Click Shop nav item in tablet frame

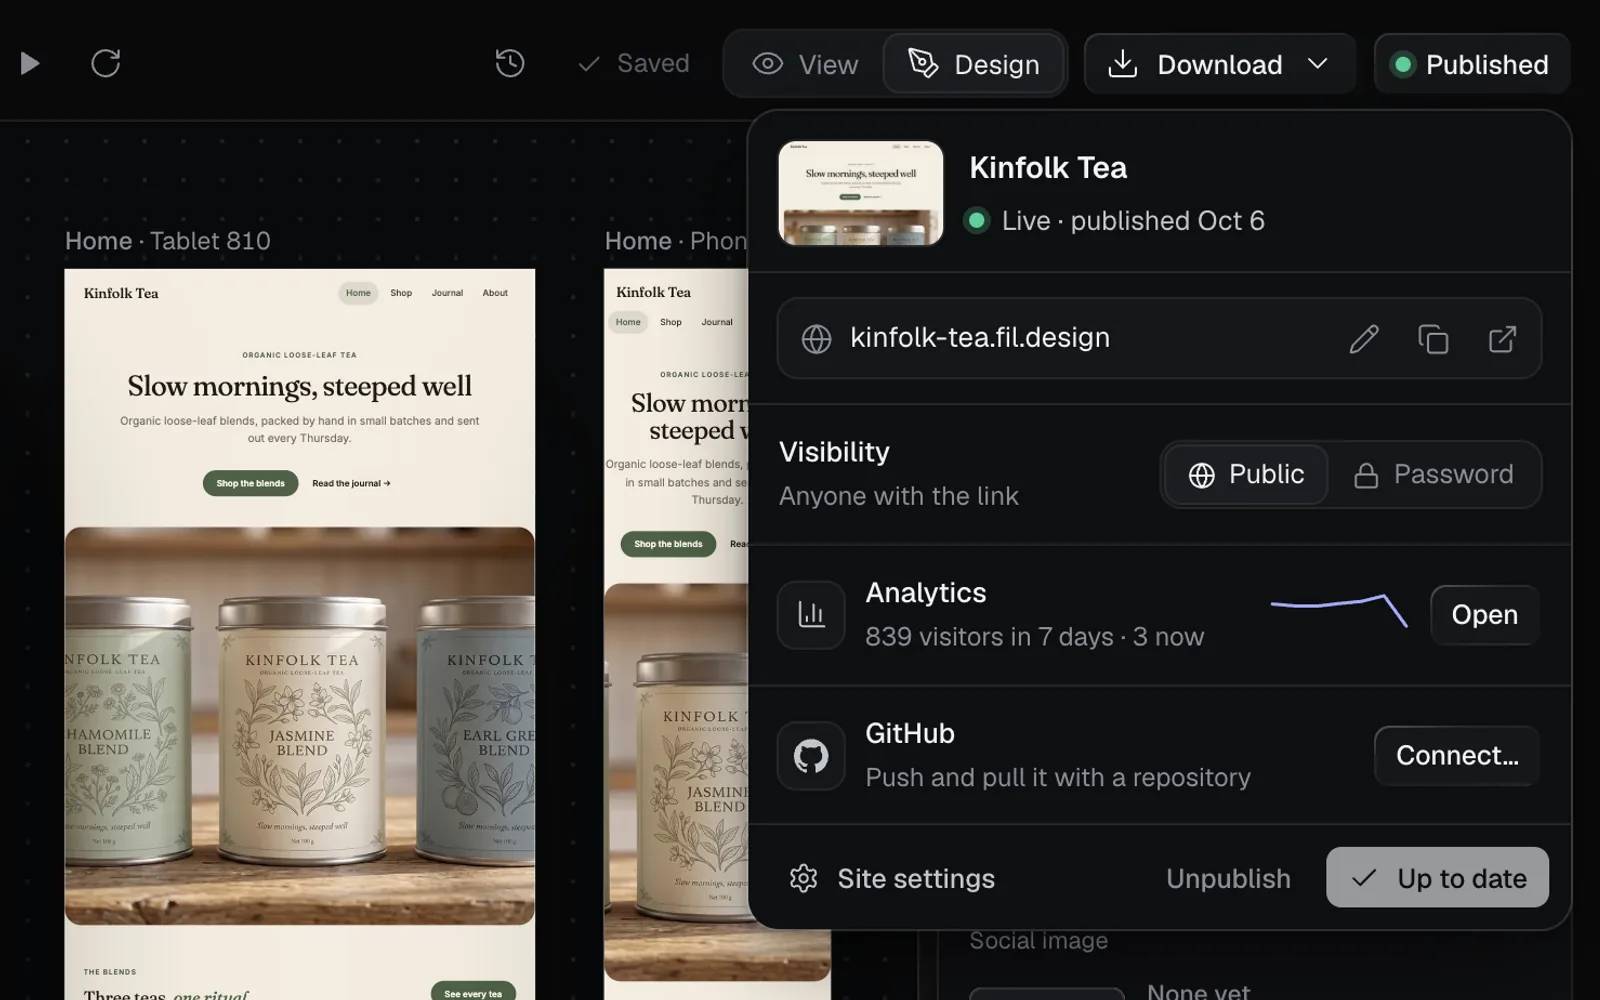[x=401, y=293]
